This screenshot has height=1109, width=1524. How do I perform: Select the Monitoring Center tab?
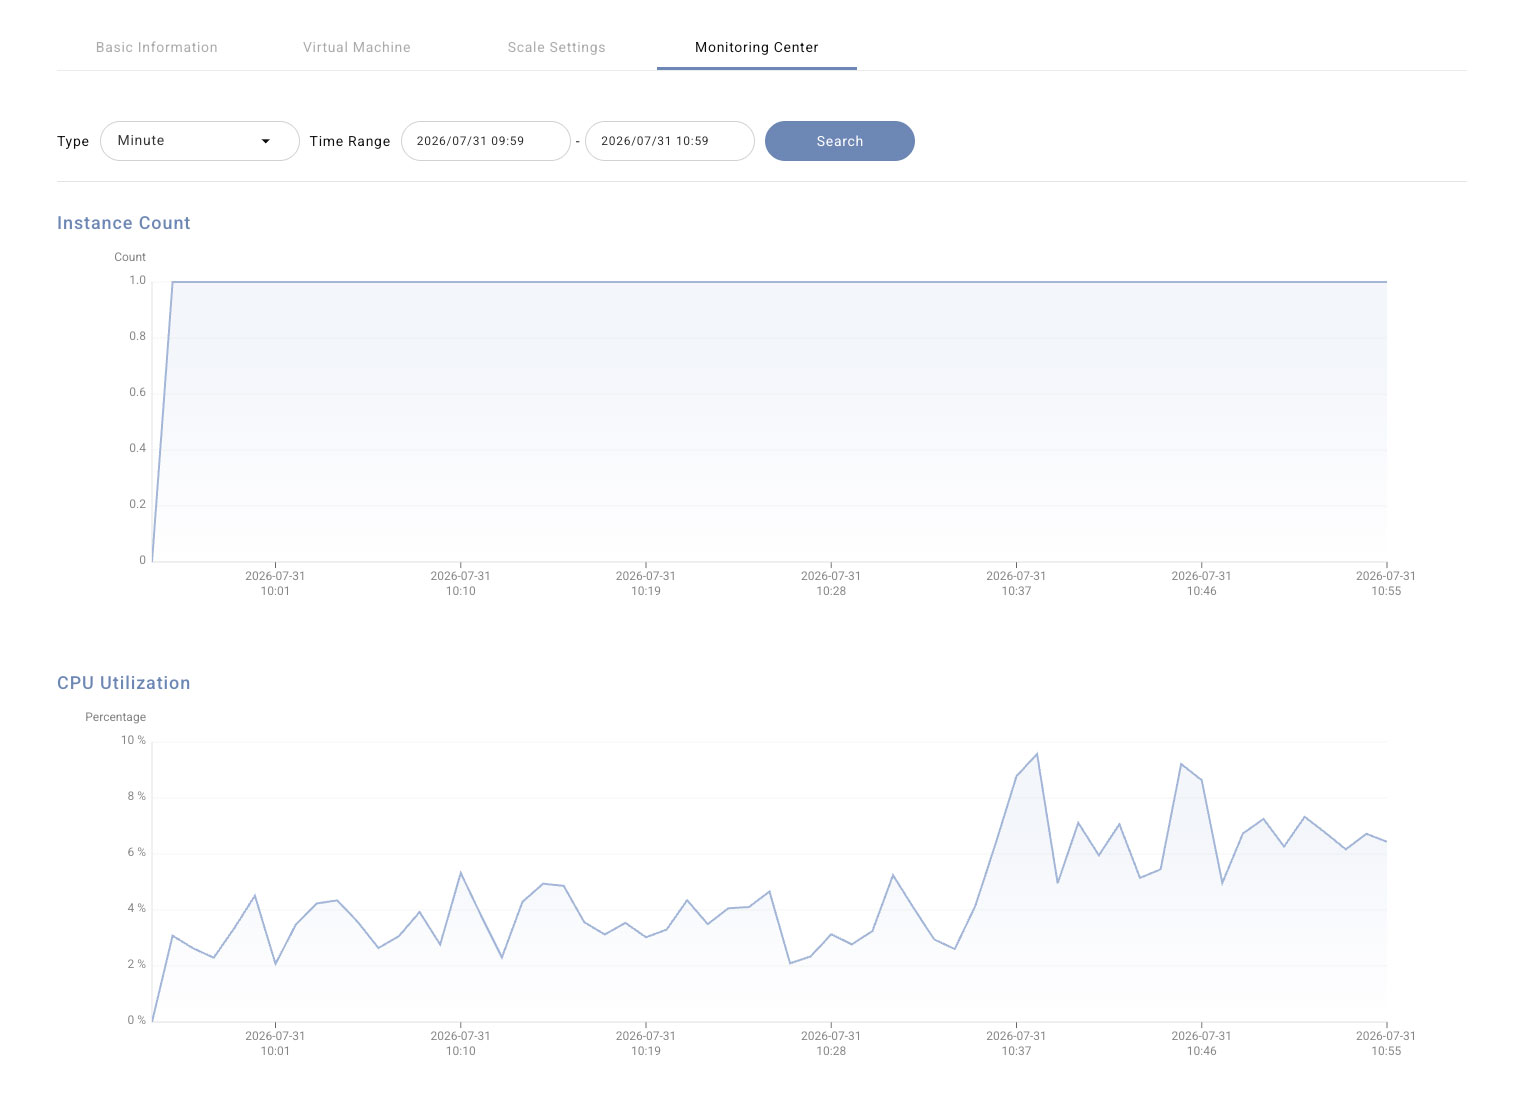[757, 47]
